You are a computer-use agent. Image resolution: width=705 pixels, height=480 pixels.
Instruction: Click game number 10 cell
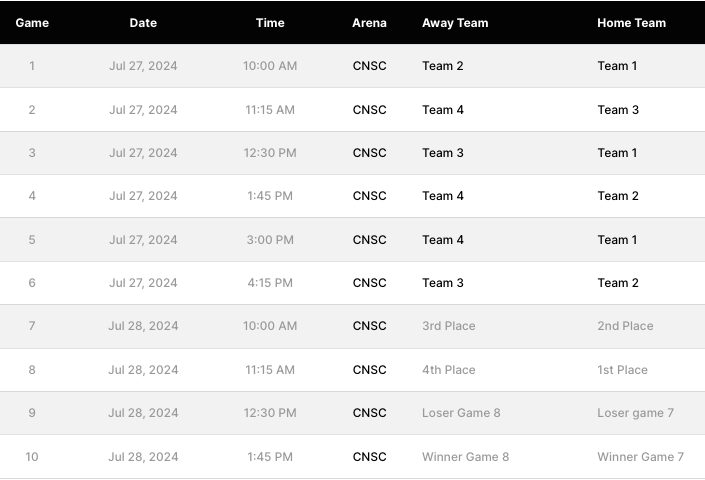pyautogui.click(x=32, y=457)
